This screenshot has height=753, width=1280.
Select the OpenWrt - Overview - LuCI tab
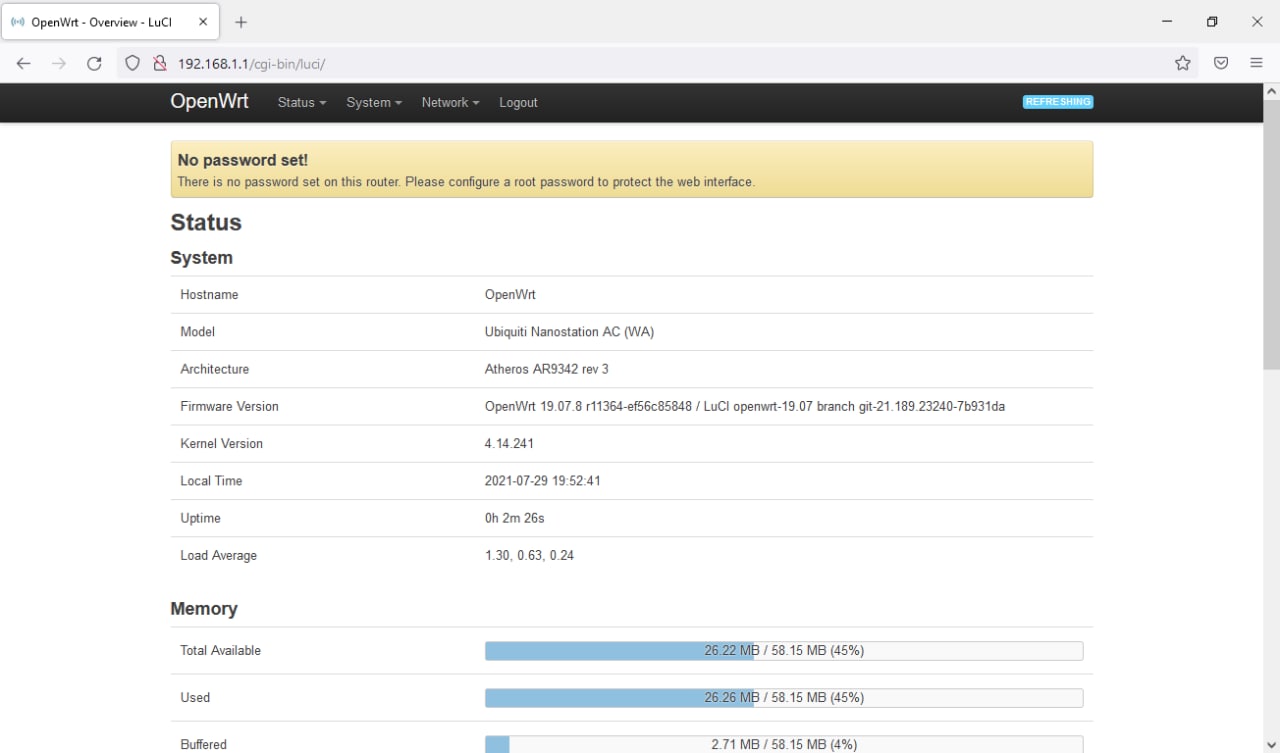click(112, 22)
